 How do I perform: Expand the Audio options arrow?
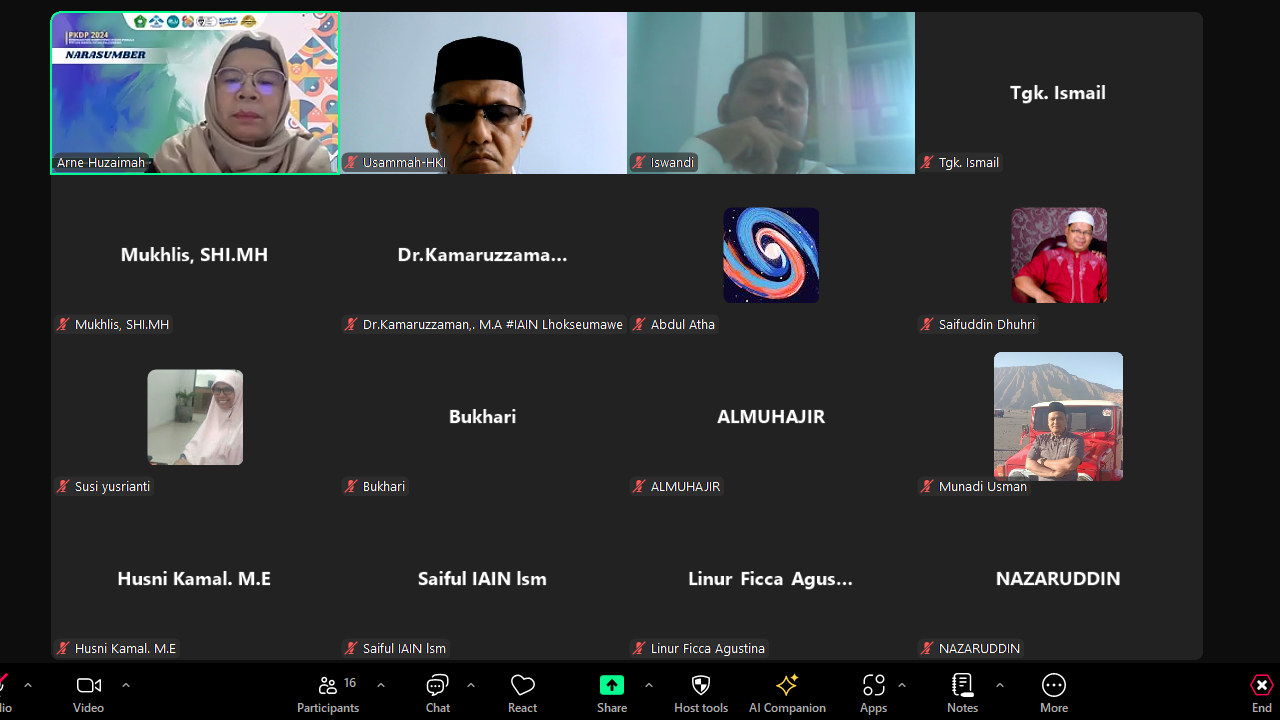click(28, 685)
